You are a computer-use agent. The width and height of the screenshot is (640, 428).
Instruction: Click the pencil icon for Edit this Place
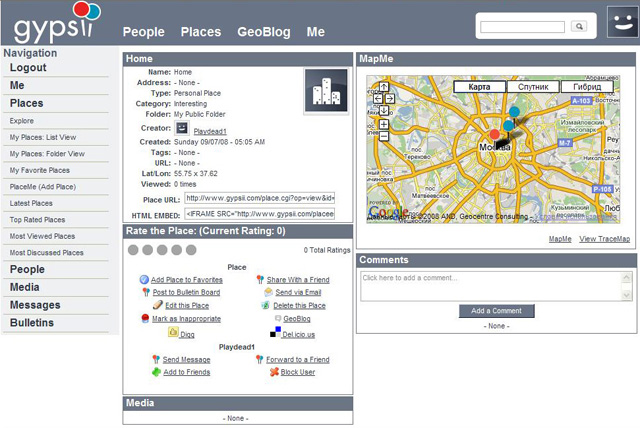pos(158,305)
